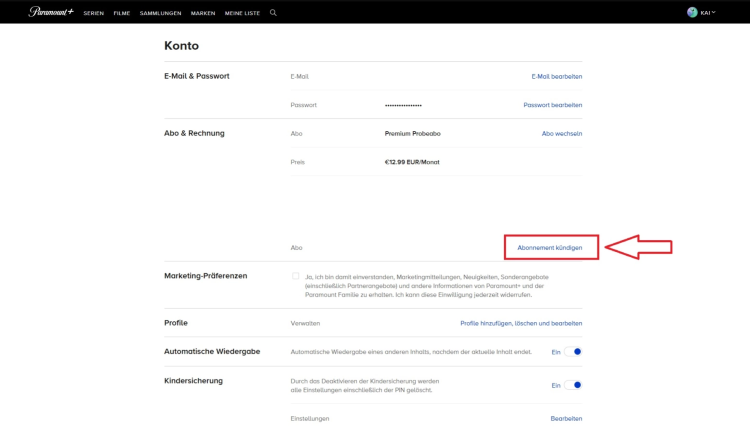Viewport: 750px width, 431px height.
Task: Disable the Kindersicherung toggle
Action: pos(573,385)
